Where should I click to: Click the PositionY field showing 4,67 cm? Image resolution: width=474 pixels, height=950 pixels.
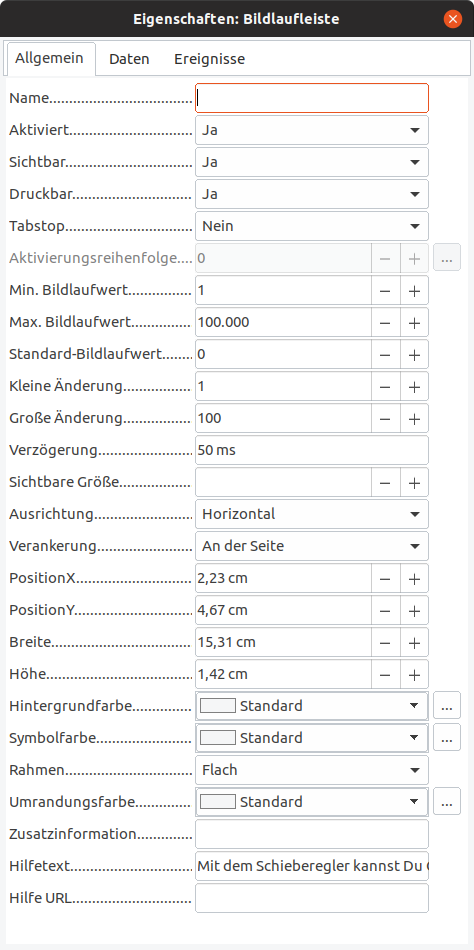(283, 610)
